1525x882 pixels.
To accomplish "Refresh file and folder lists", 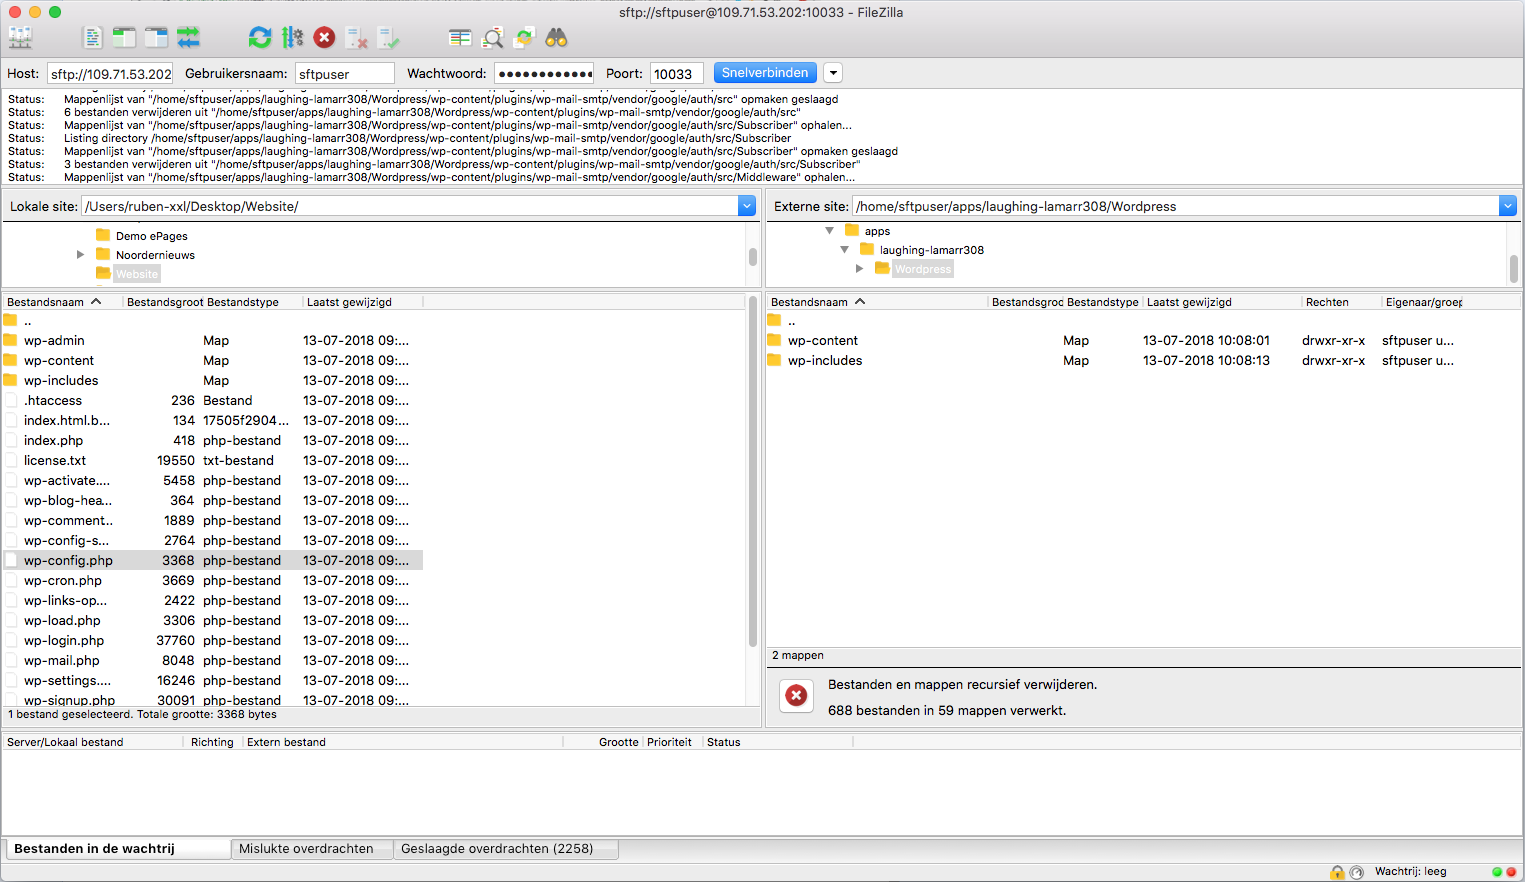I will (x=260, y=38).
